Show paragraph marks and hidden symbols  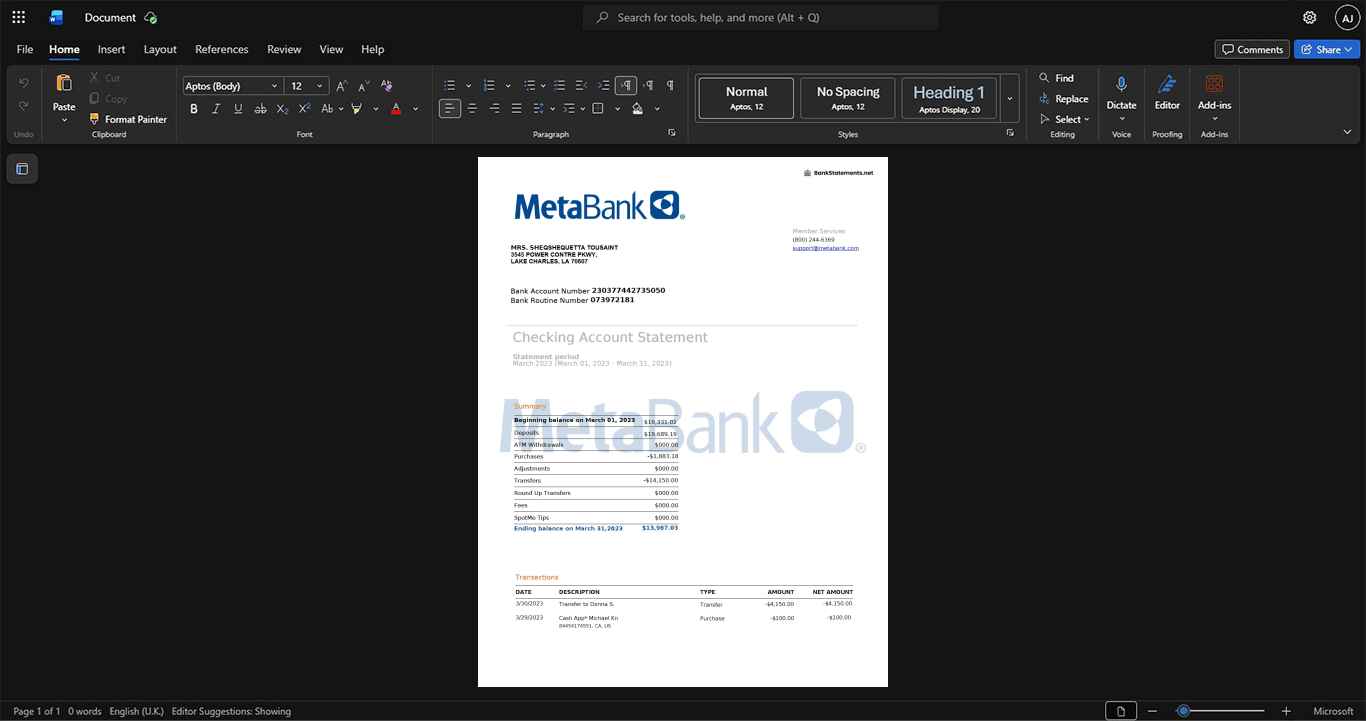(670, 86)
